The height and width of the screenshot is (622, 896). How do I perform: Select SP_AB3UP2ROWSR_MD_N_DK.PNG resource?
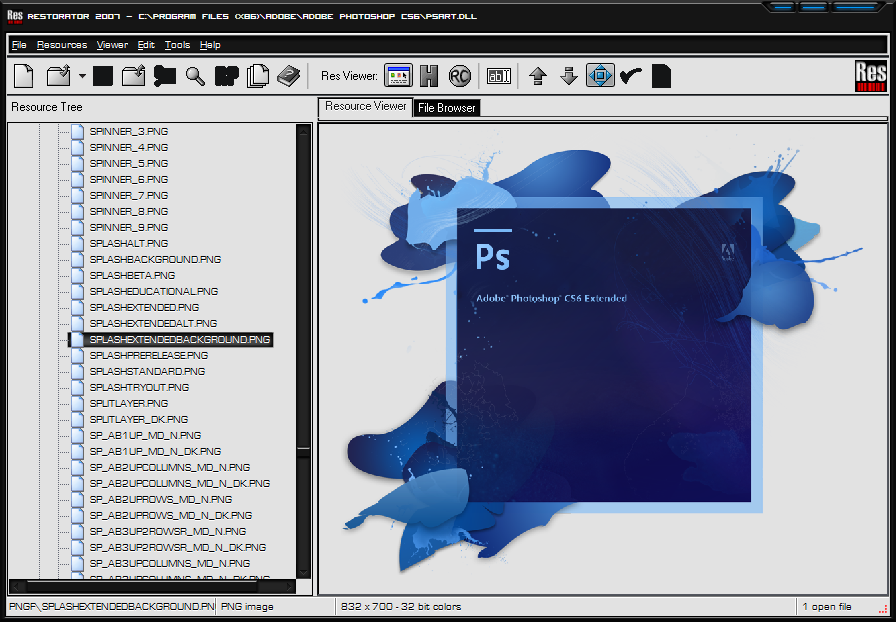click(x=178, y=548)
